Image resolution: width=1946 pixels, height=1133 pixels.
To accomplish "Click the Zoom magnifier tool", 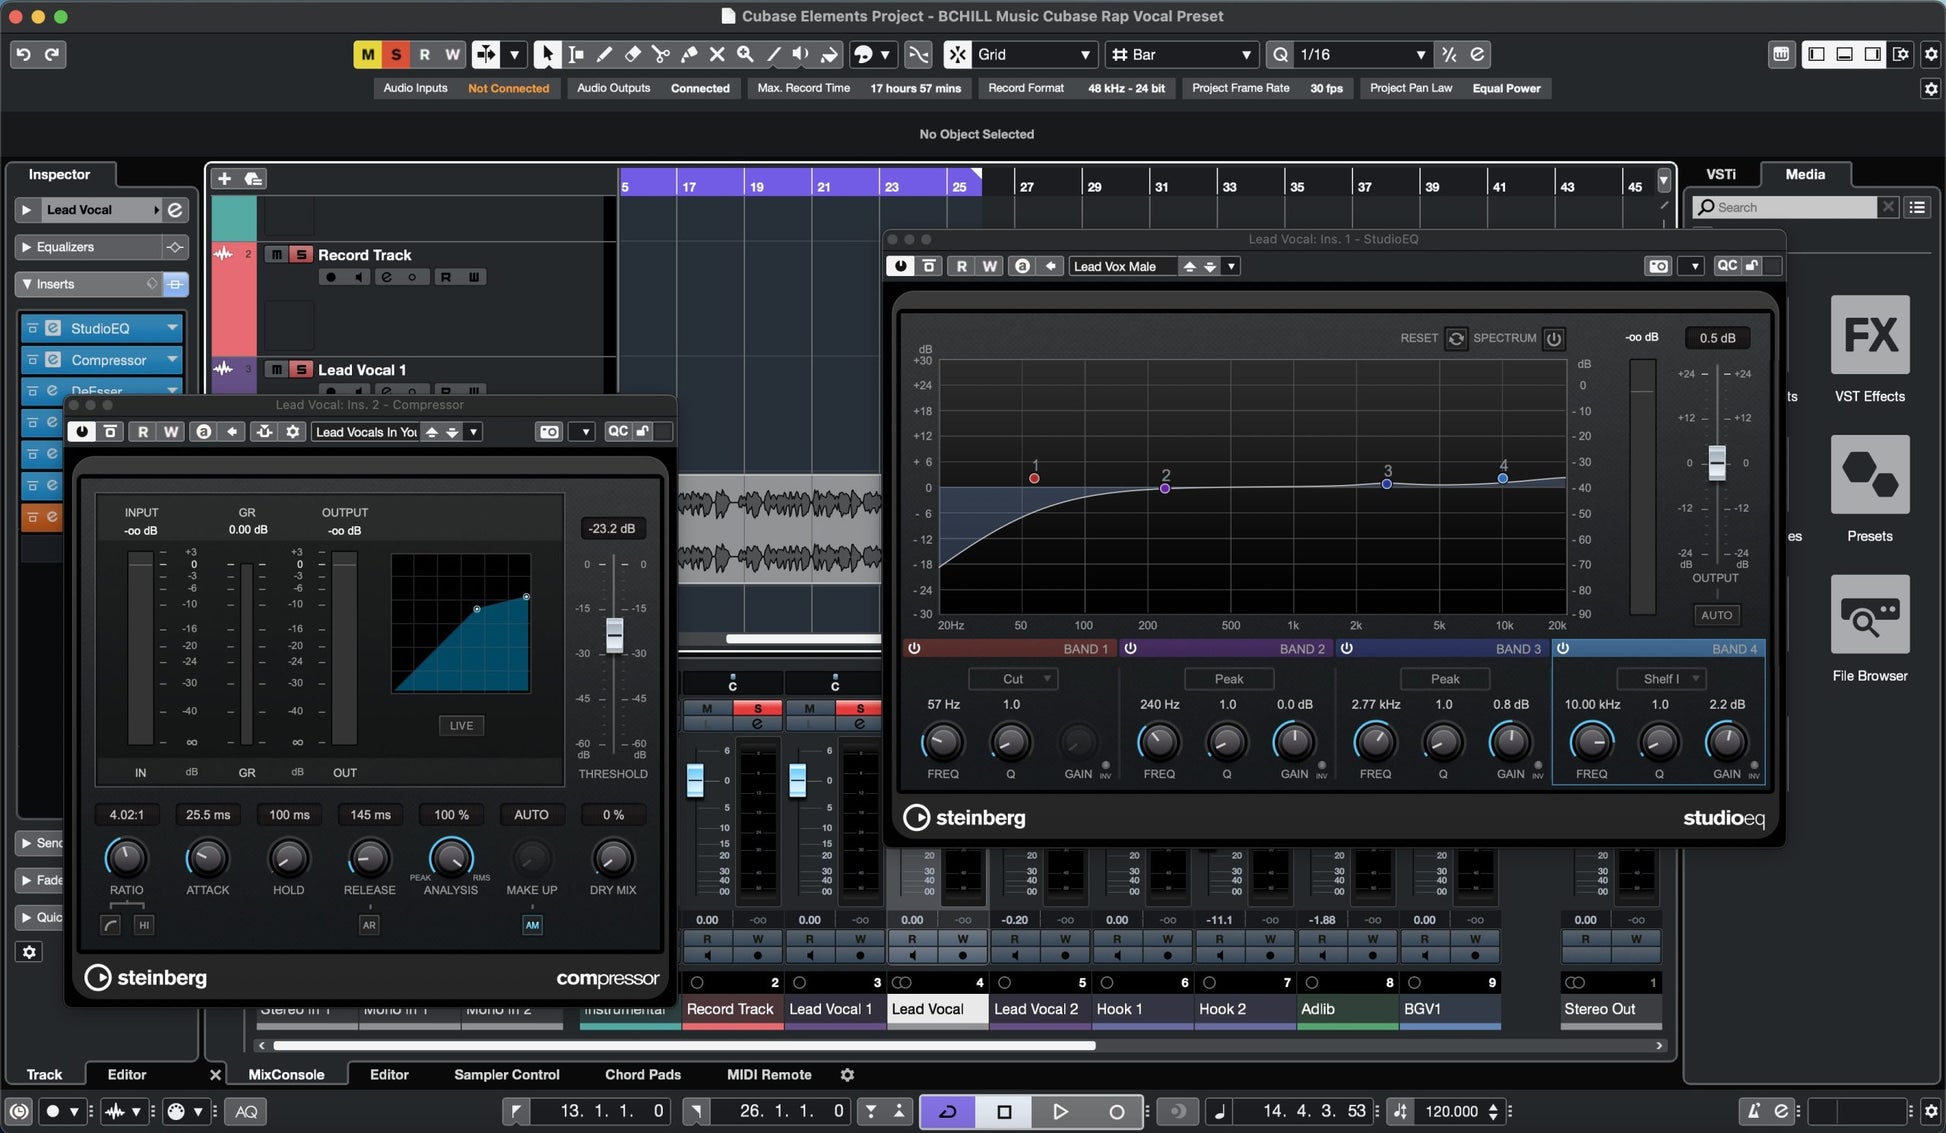I will tap(745, 54).
